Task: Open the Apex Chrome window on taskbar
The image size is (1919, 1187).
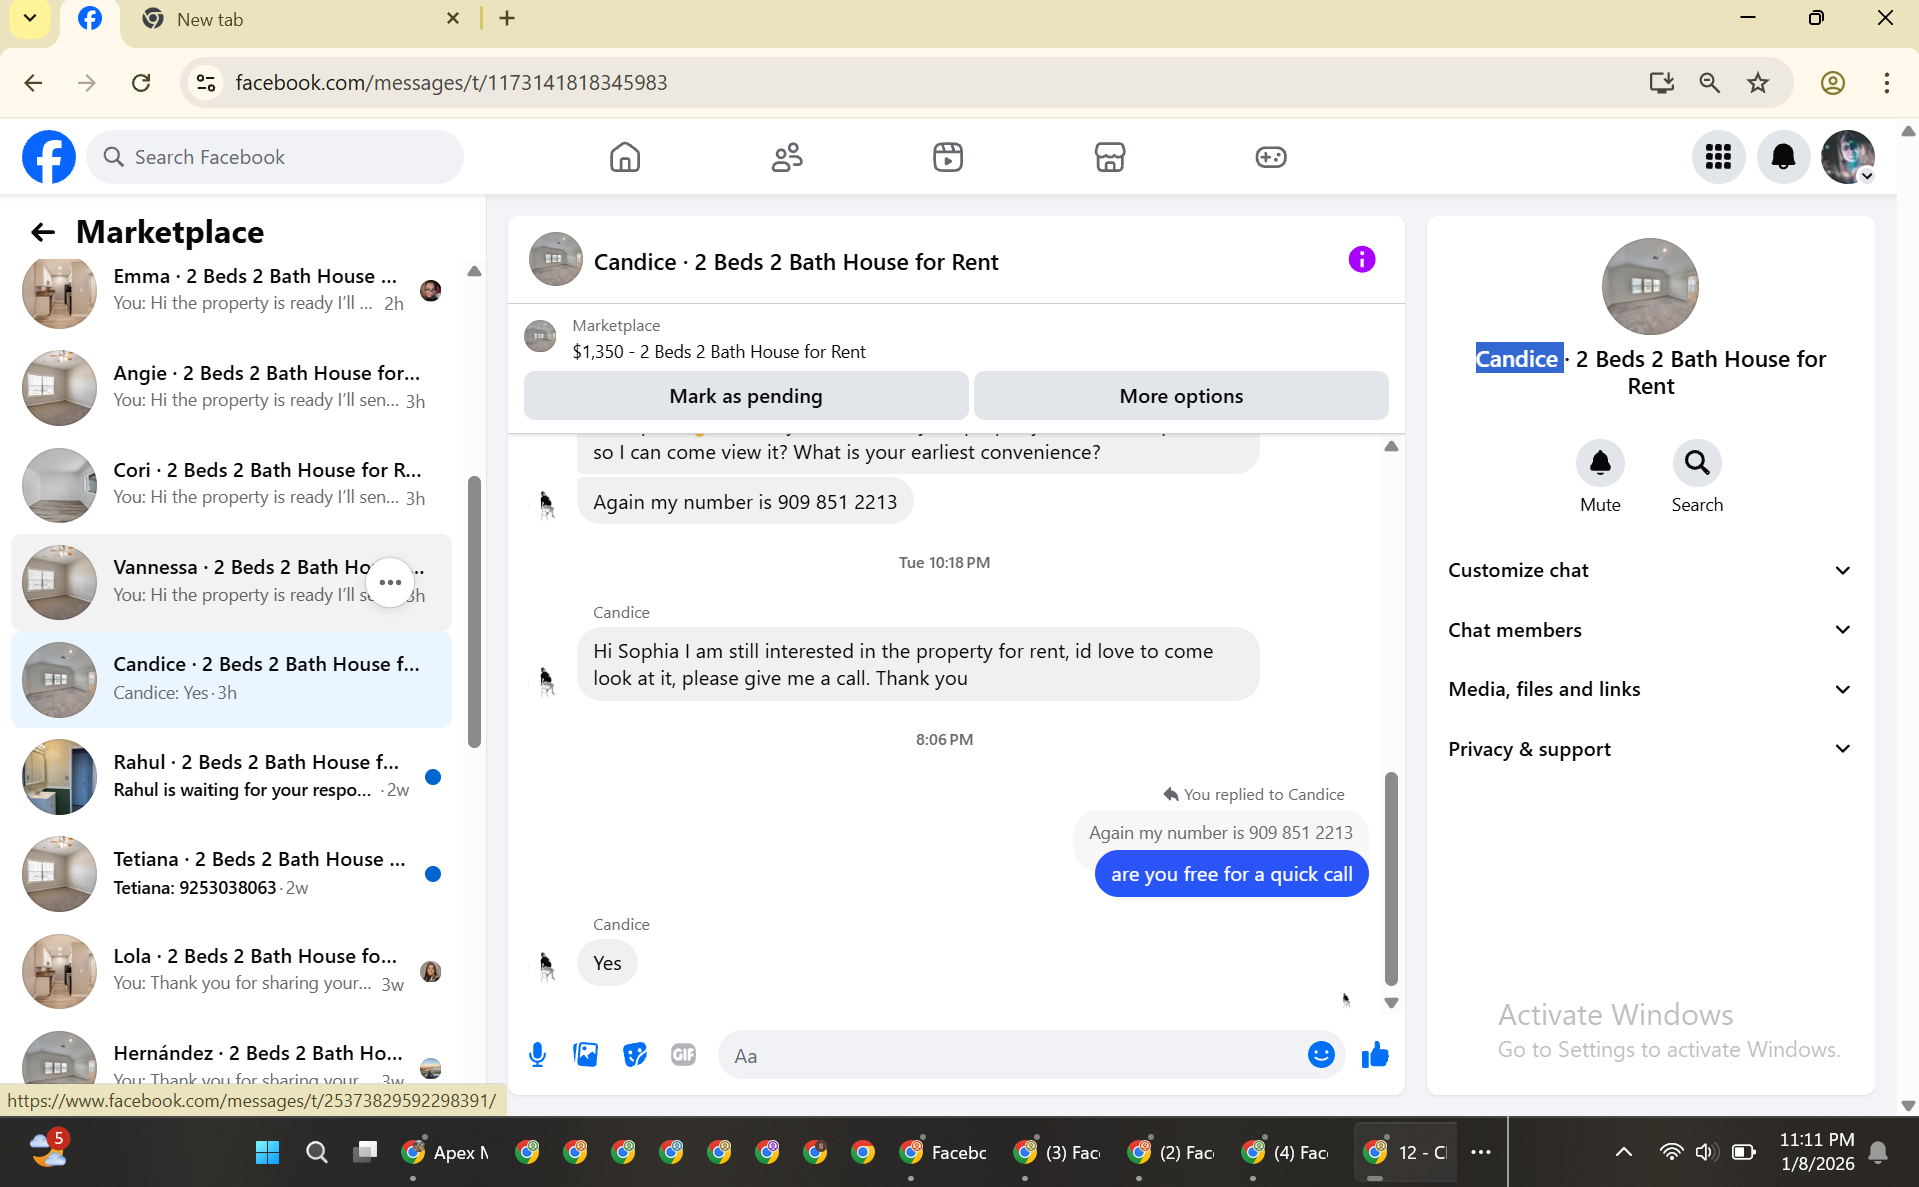Action: (444, 1152)
